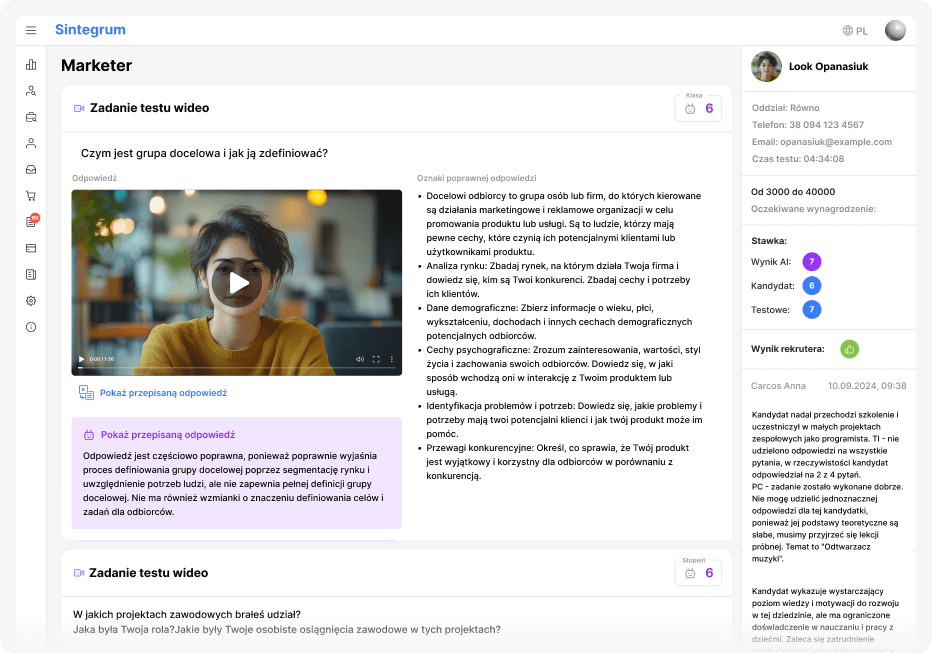This screenshot has height=653, width=932.
Task: Open the candidate search sidebar icon
Action: point(31,91)
